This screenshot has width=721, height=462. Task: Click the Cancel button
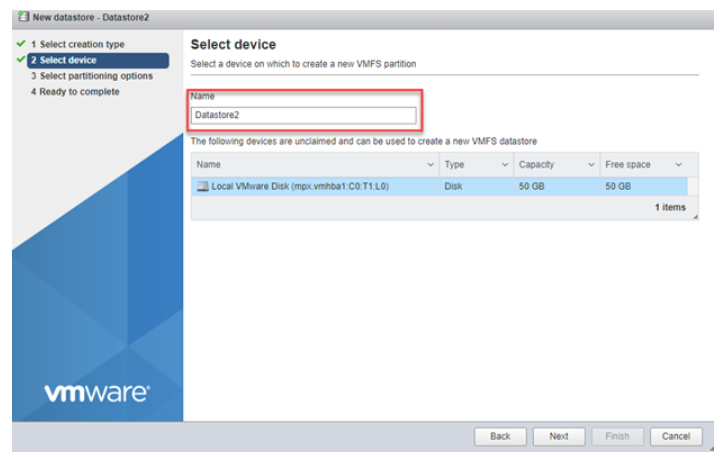click(x=676, y=436)
